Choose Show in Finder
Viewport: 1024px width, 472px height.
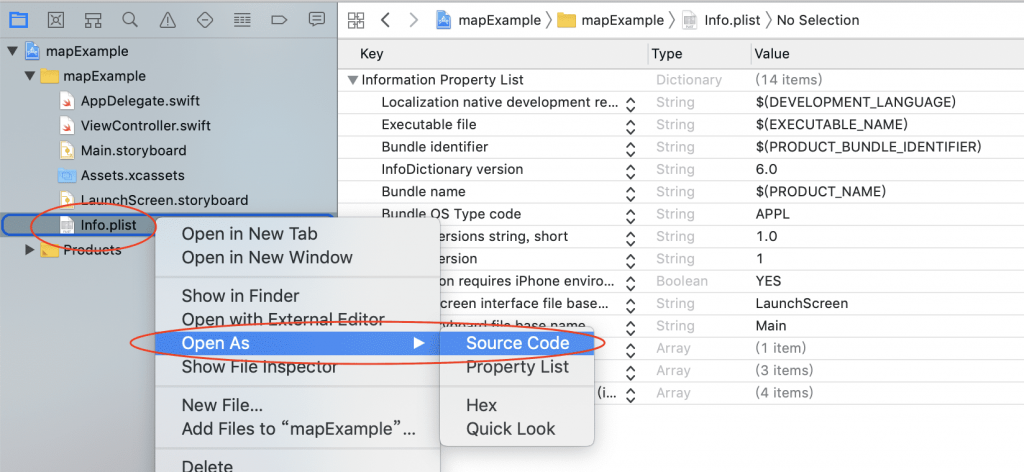240,296
